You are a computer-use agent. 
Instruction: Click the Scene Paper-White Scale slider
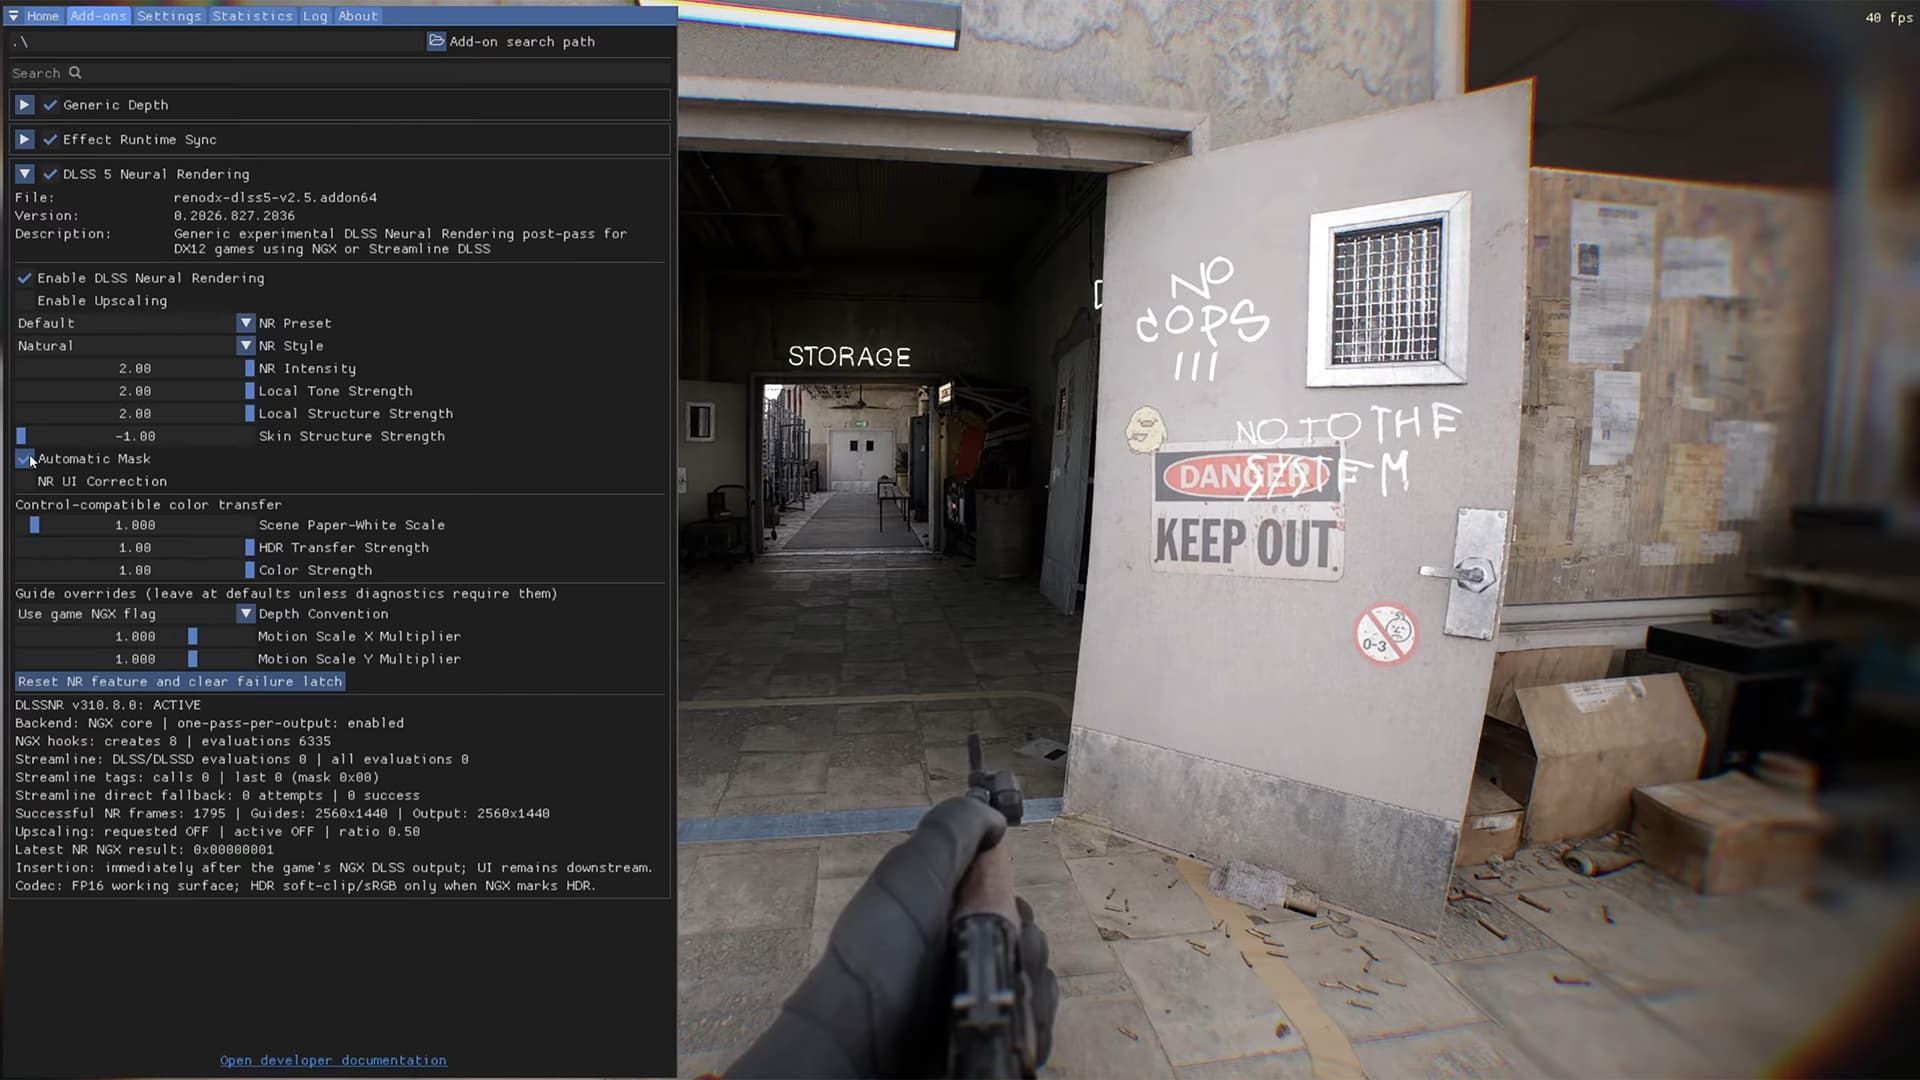135,525
